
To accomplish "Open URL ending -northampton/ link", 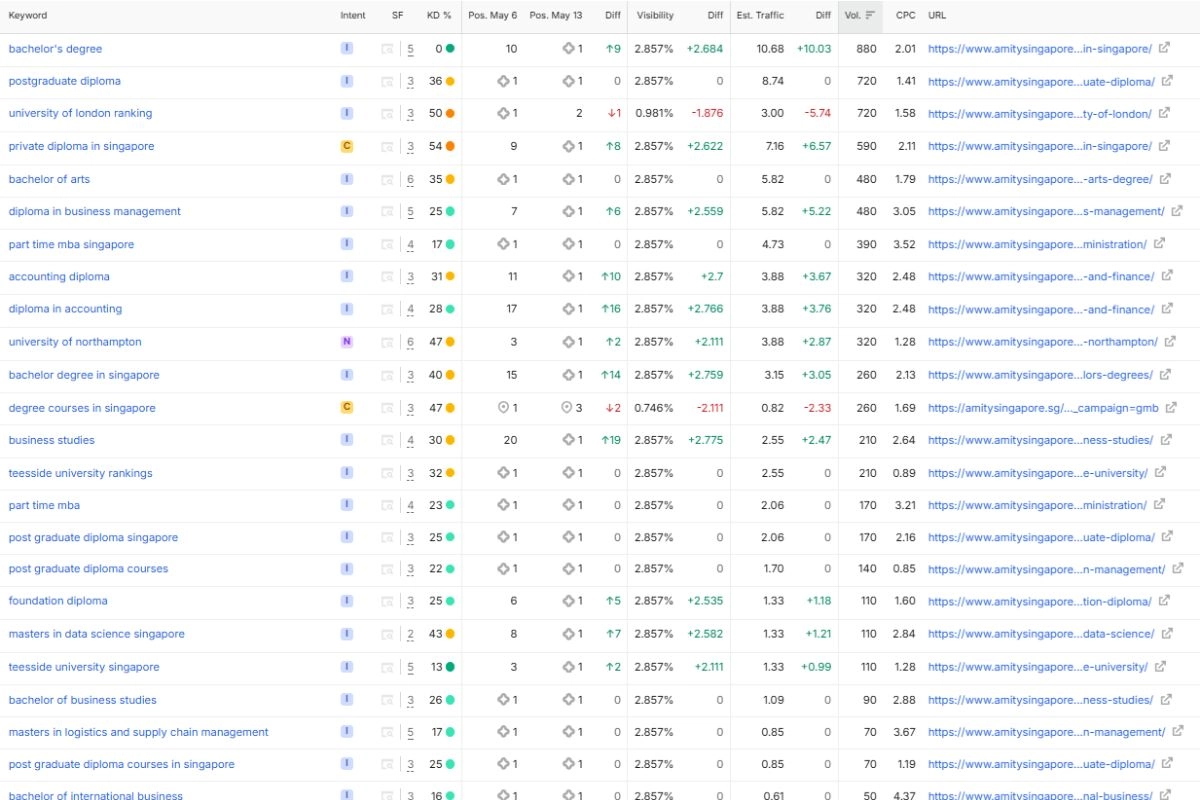I will tap(1042, 342).
